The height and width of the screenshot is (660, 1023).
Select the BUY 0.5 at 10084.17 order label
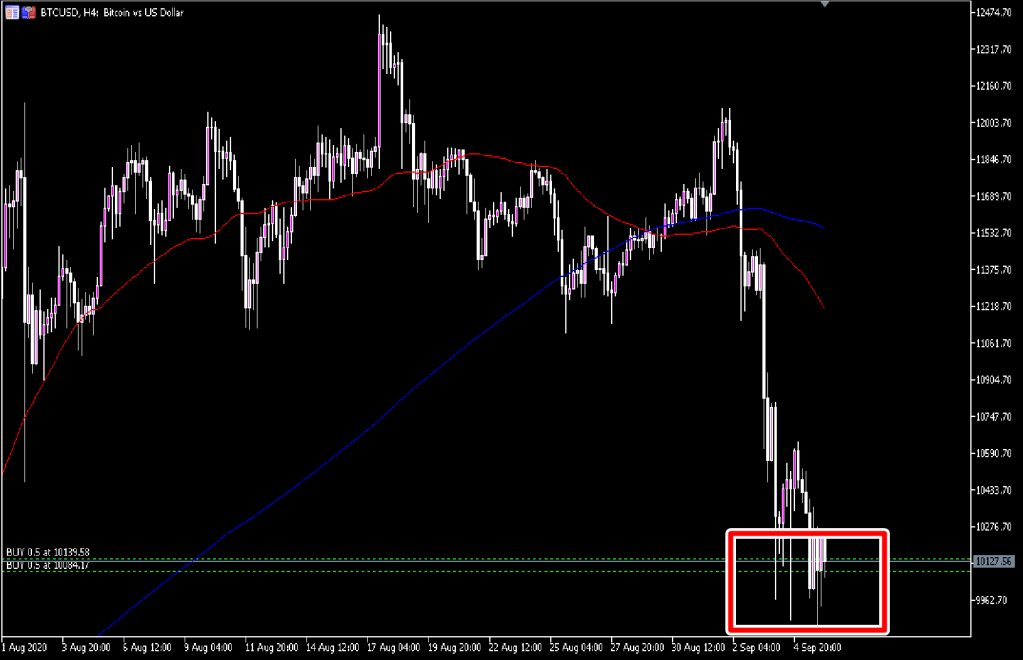coord(48,566)
